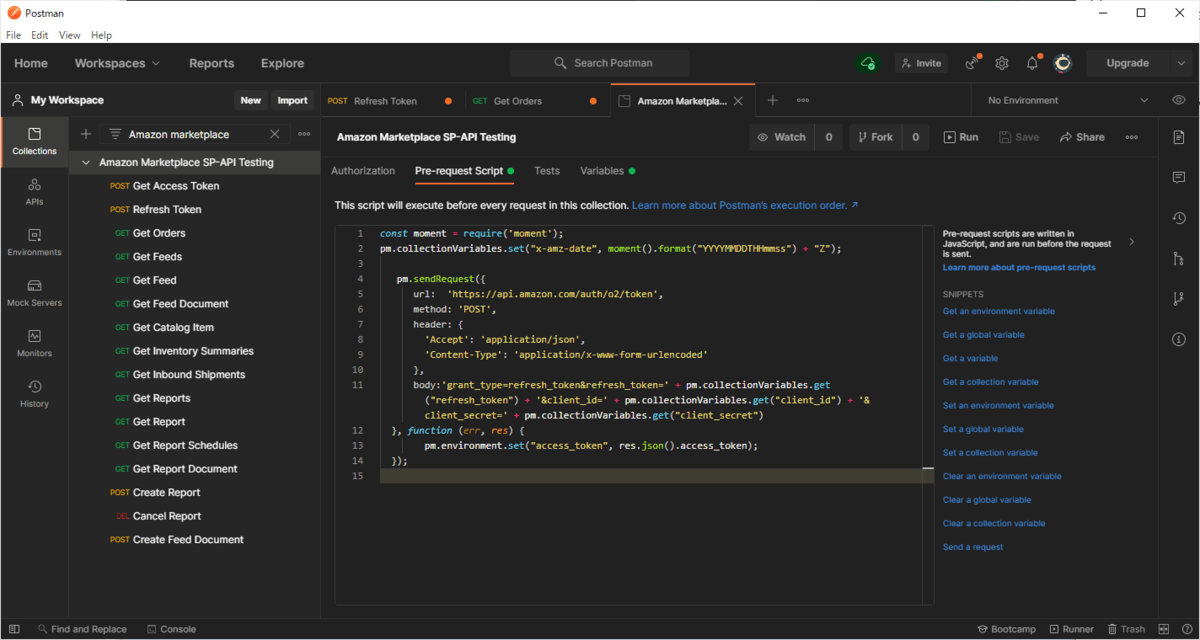Expand the Workspaces dropdown
Viewport: 1200px width, 640px height.
[117, 63]
